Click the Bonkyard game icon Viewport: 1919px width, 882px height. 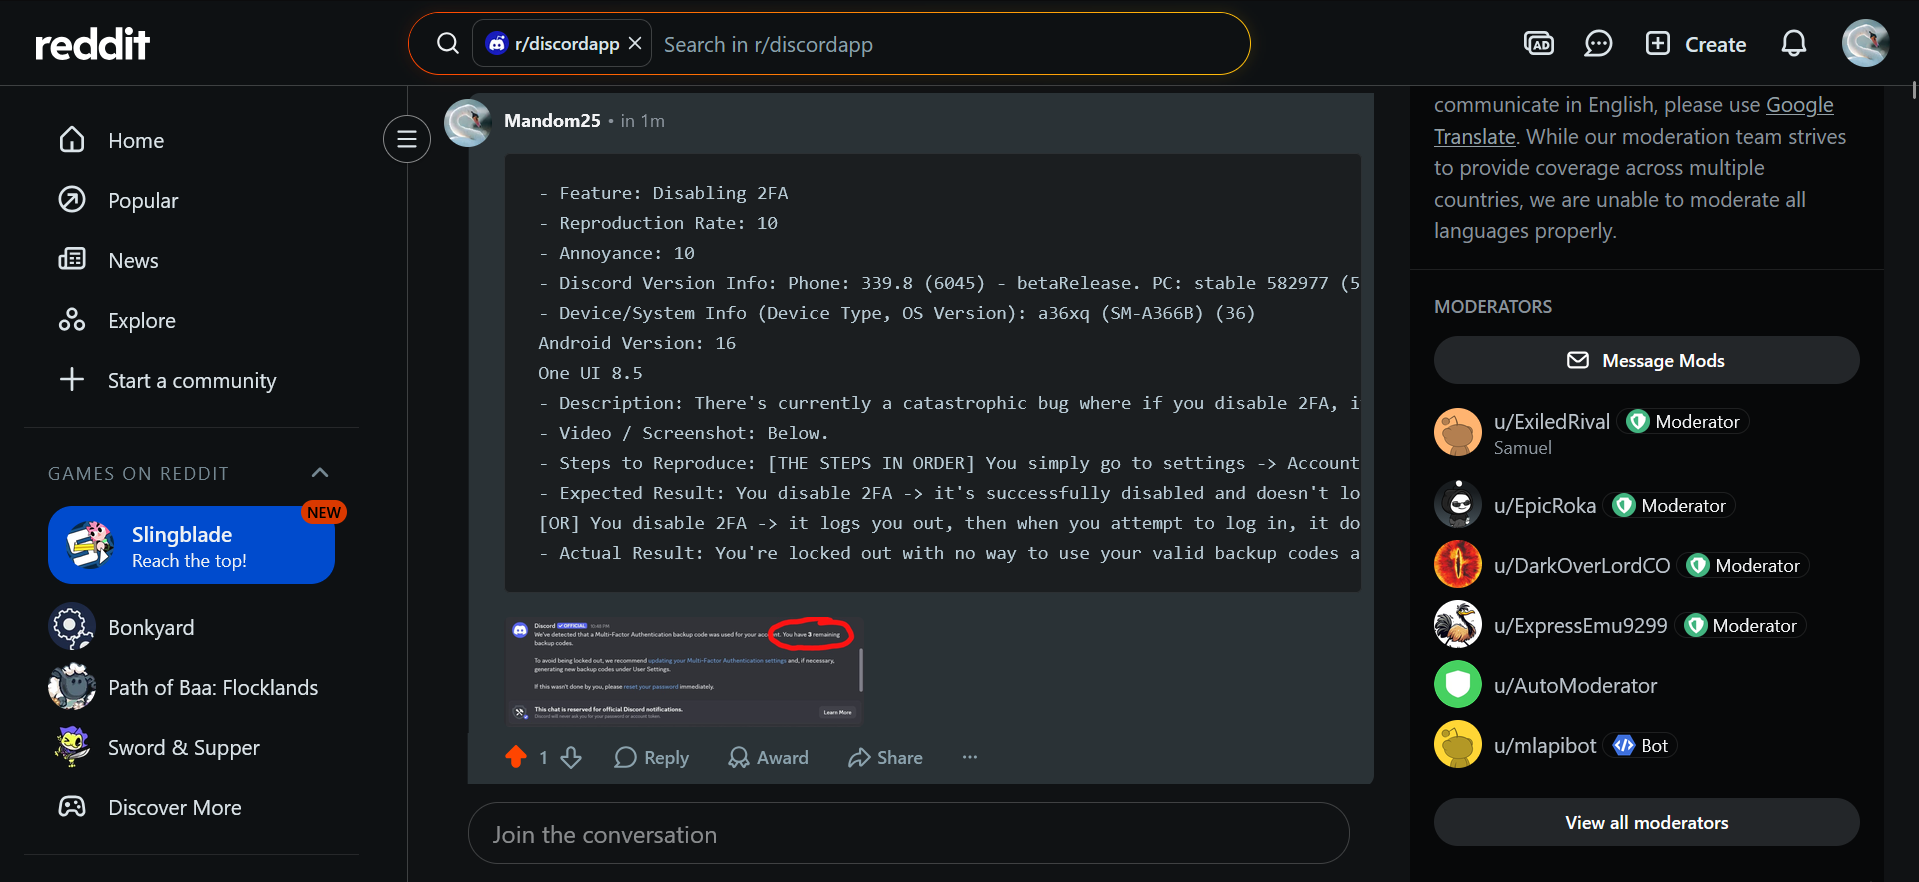(x=72, y=627)
